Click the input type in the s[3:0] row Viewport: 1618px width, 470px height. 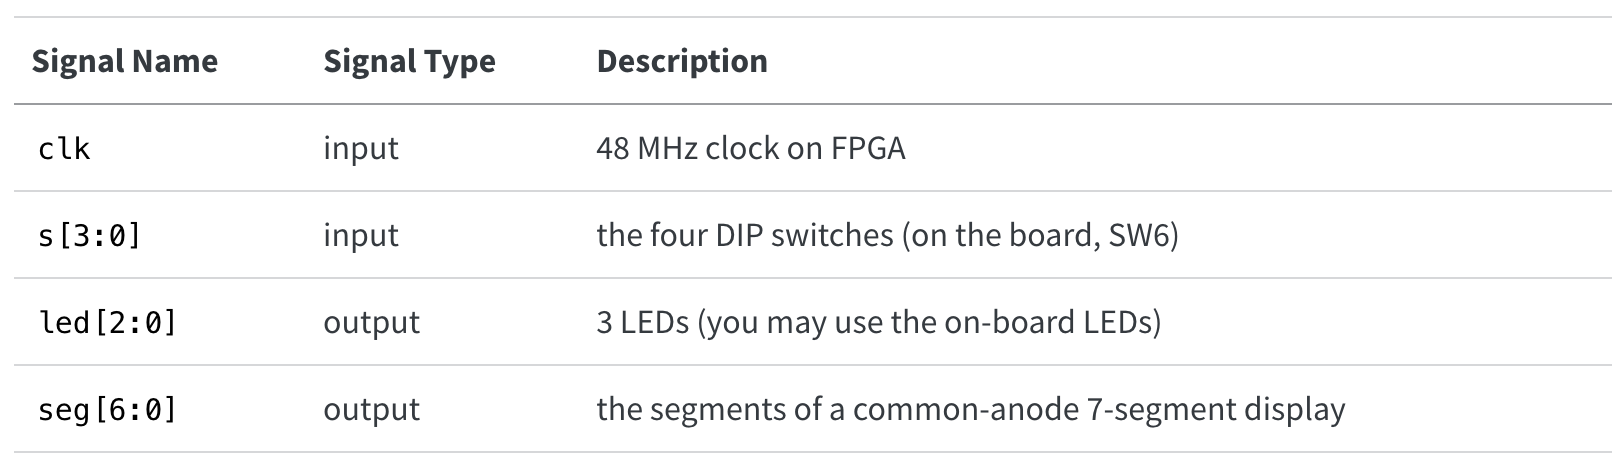click(x=361, y=236)
